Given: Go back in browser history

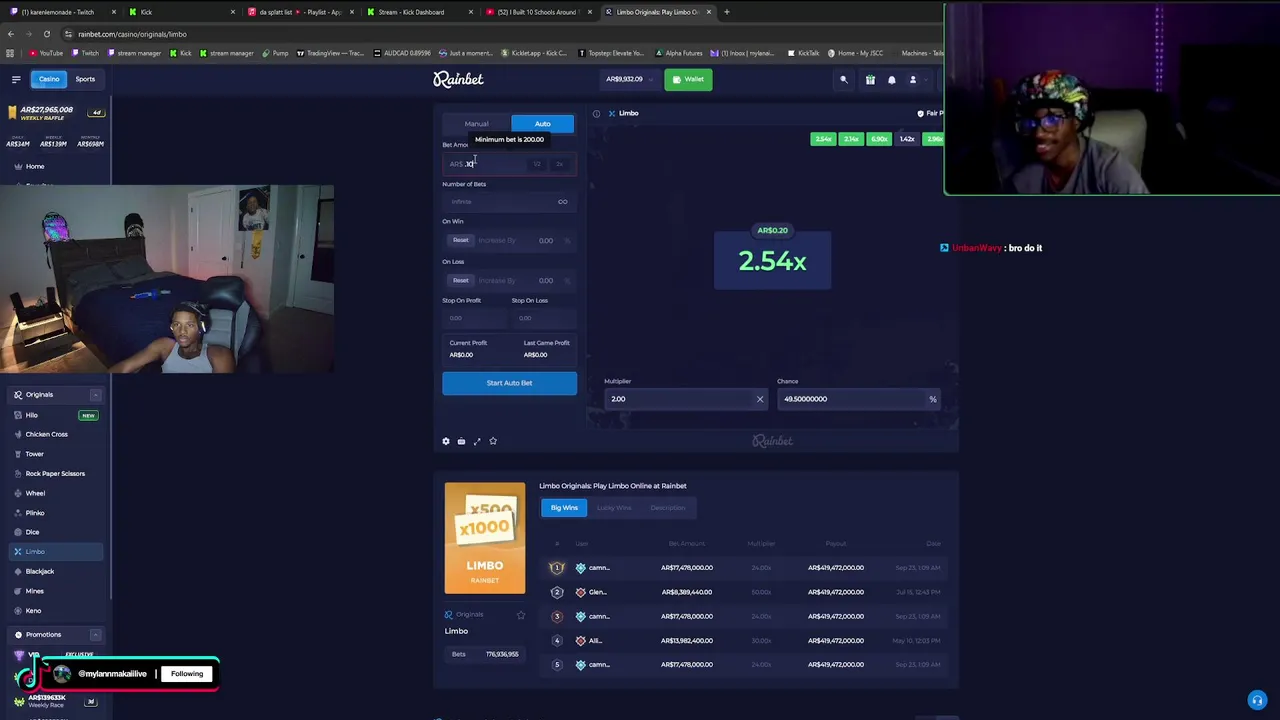Looking at the screenshot, I should click(x=11, y=34).
